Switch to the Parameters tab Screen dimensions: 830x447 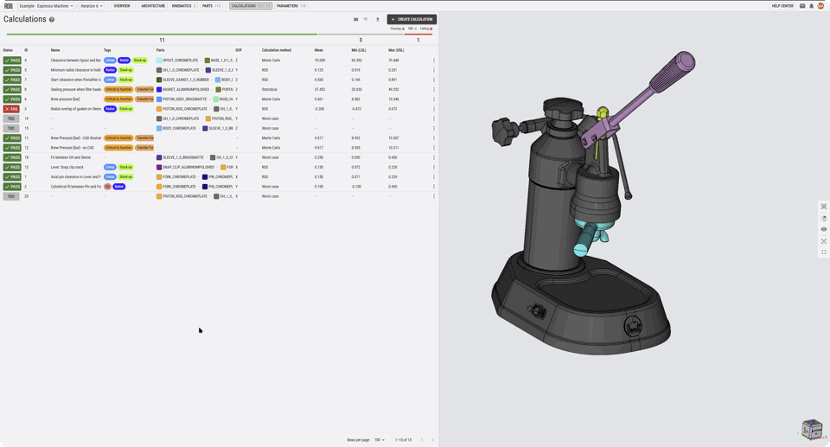(x=291, y=6)
